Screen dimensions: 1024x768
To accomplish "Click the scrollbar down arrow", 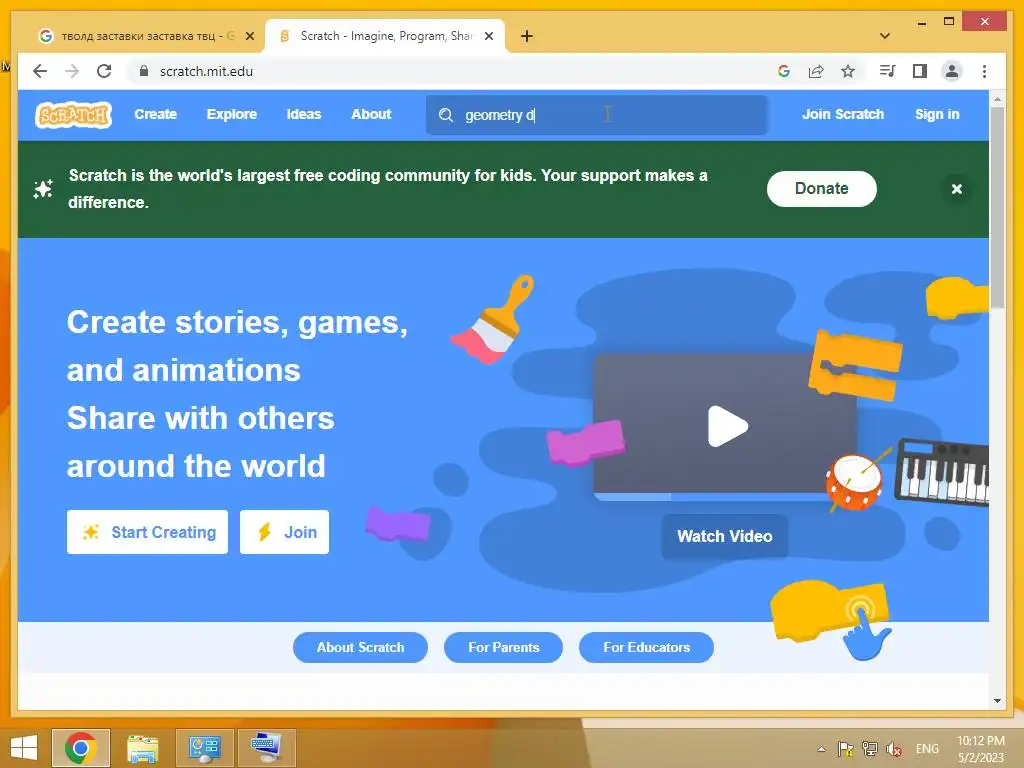I will click(997, 701).
